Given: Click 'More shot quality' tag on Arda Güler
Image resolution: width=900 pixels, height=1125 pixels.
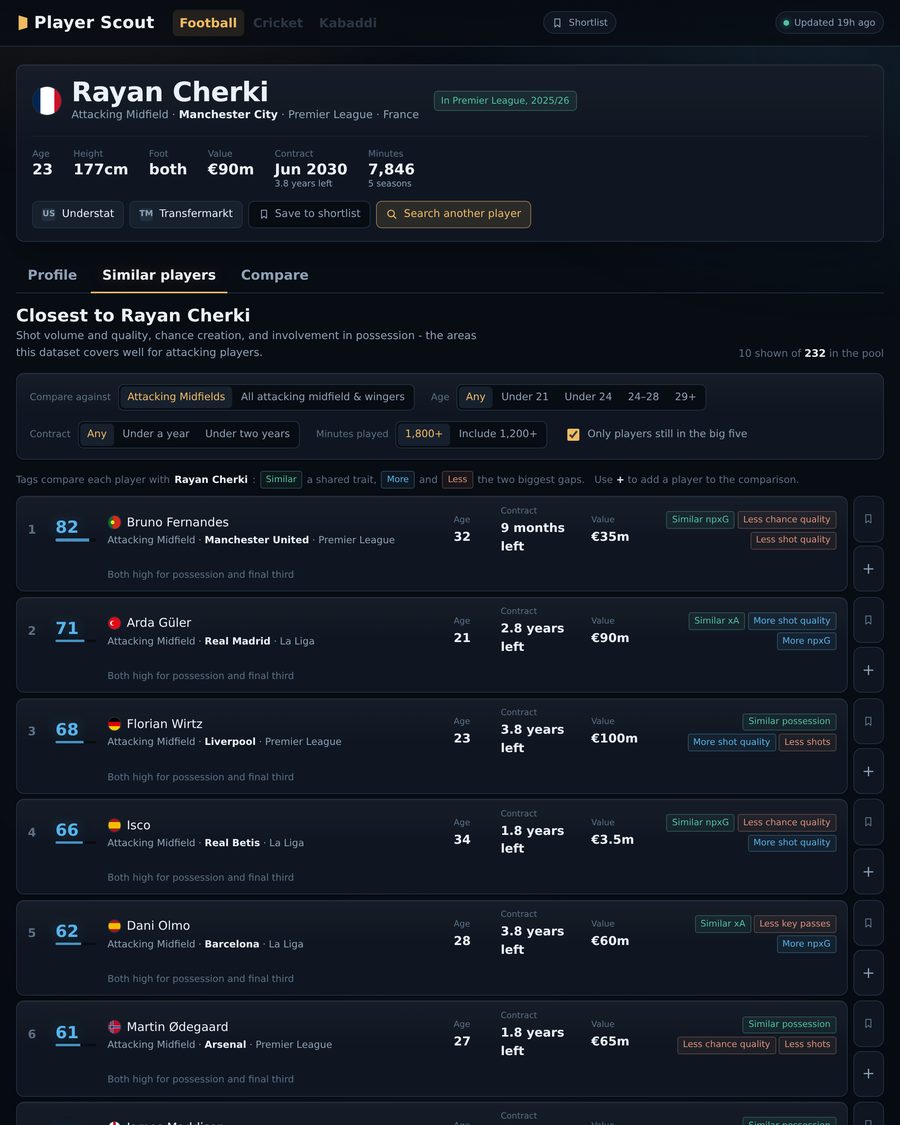Looking at the screenshot, I should coord(792,621).
